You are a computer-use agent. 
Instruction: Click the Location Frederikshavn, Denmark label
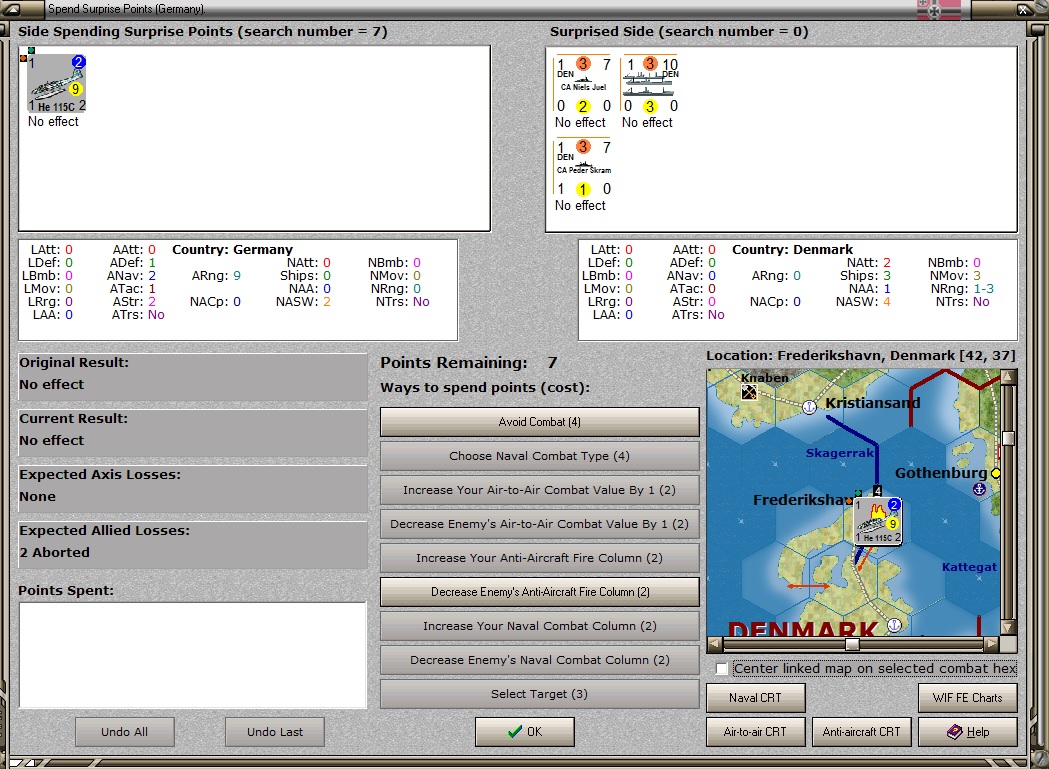point(860,355)
